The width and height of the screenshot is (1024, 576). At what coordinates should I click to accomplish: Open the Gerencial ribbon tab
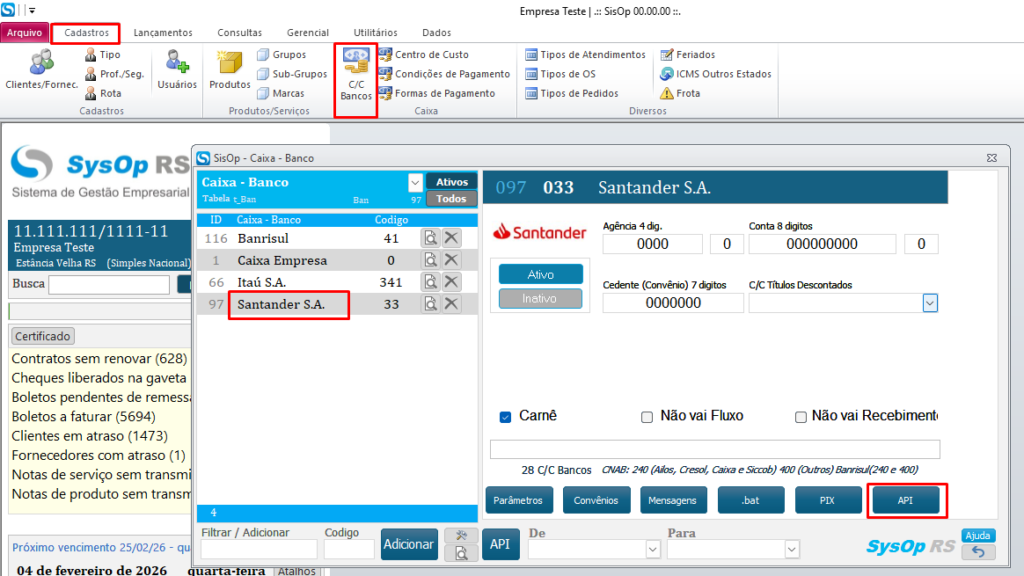[307, 33]
